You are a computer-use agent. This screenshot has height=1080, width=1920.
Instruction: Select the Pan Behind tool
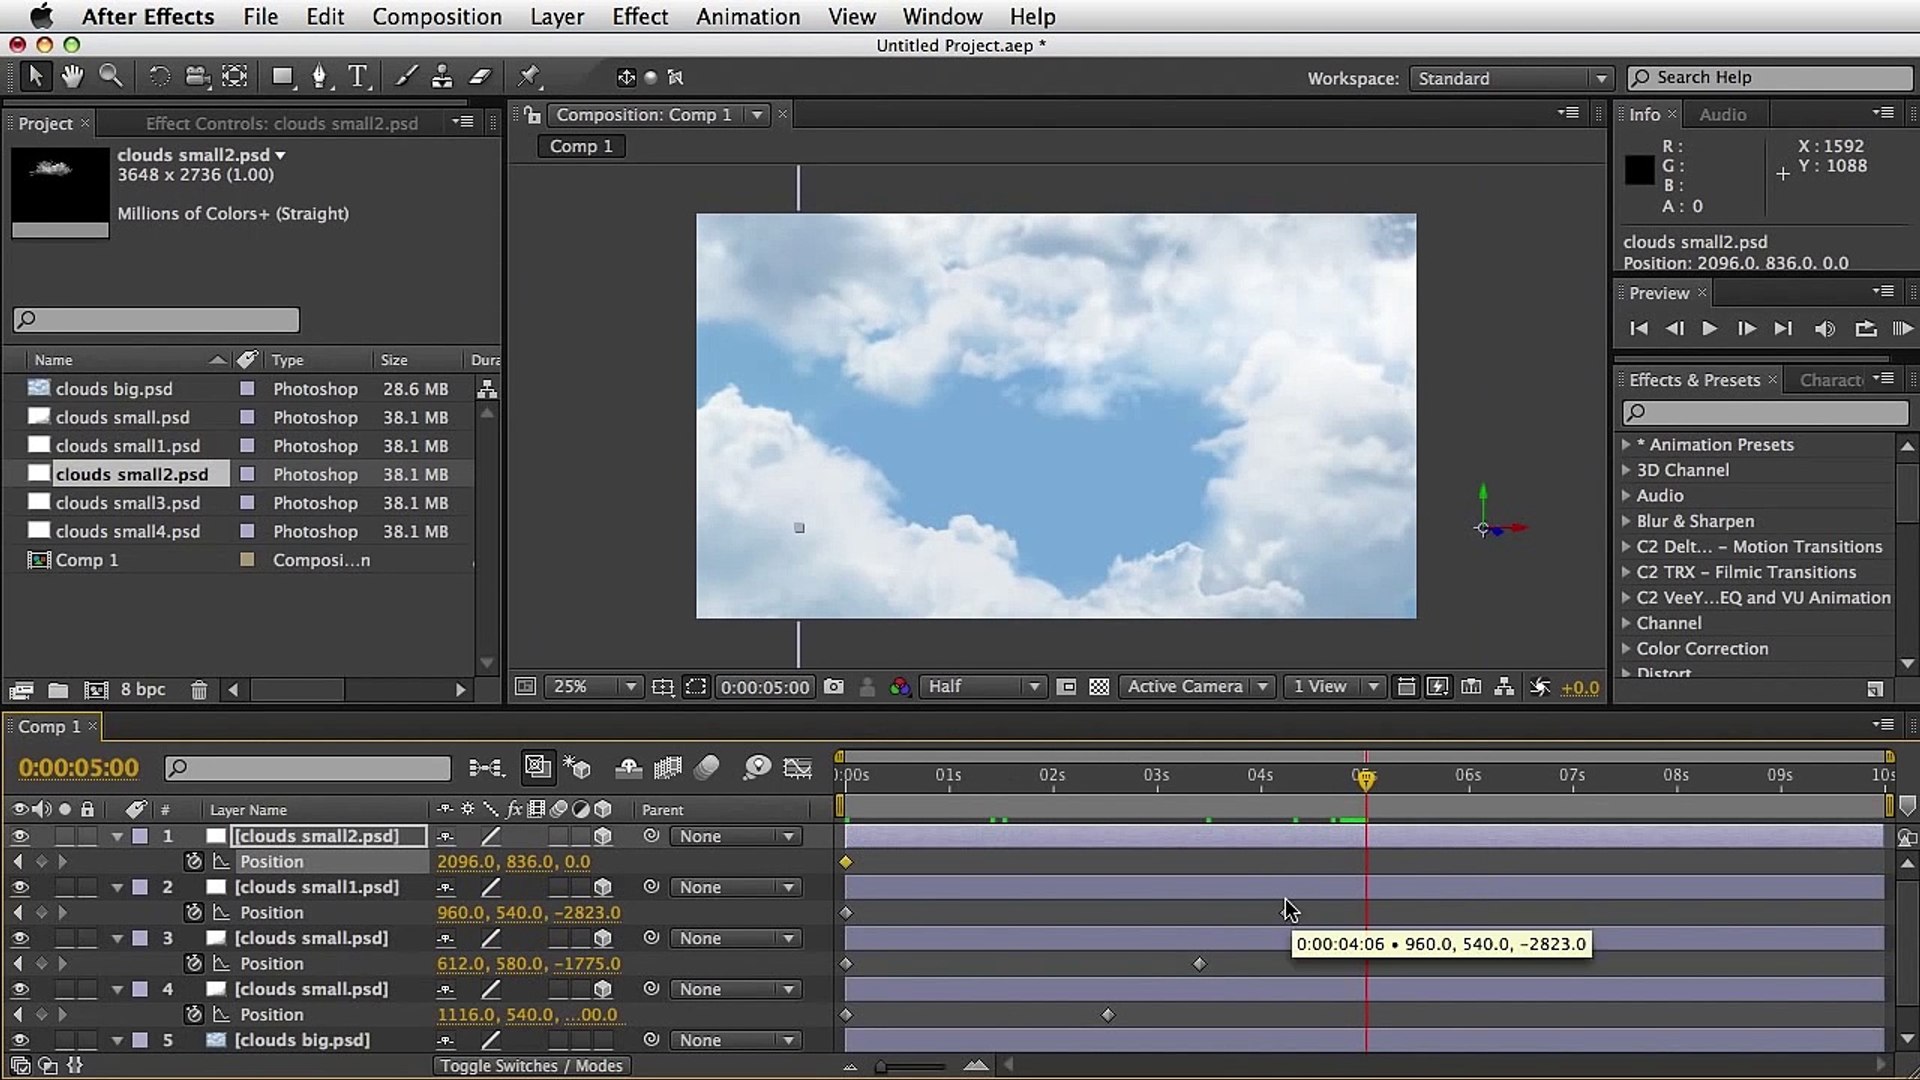[235, 77]
